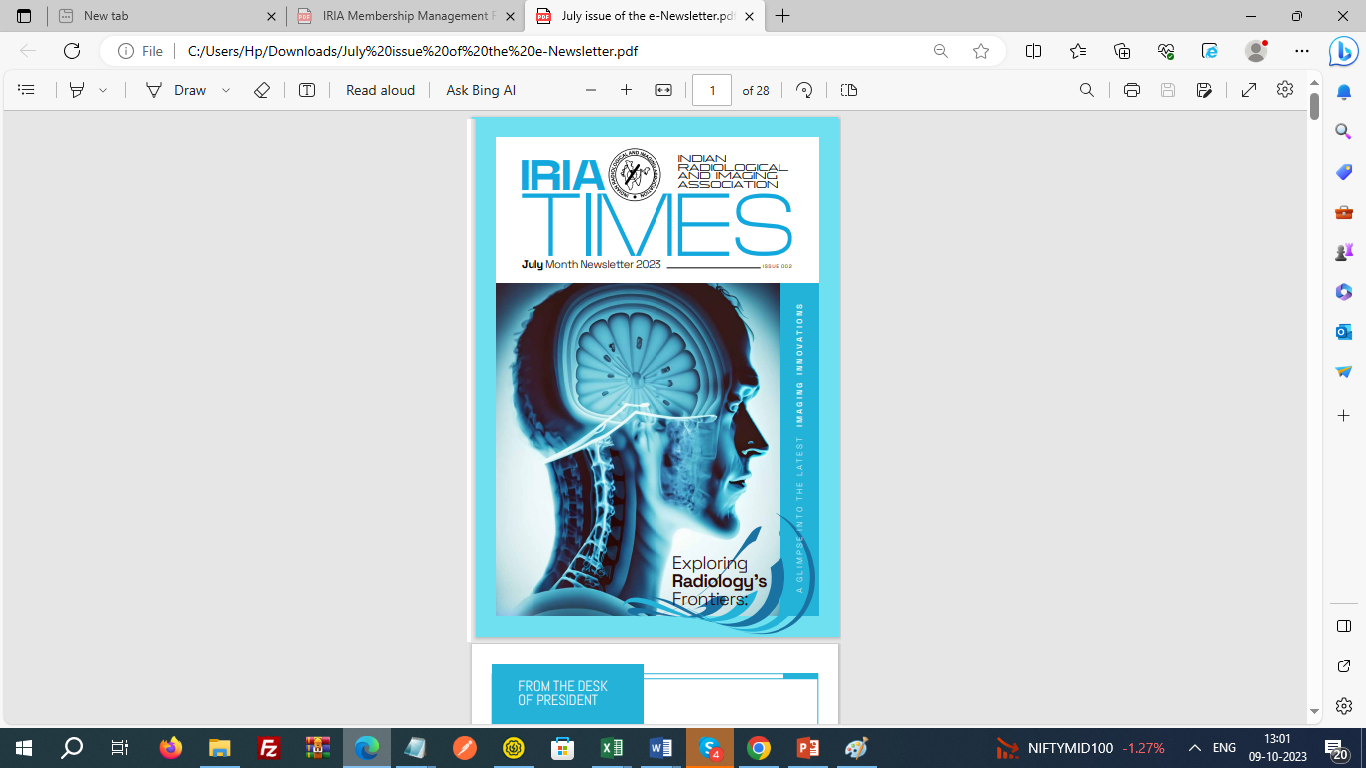This screenshot has width=1366, height=768.
Task: Select the Highlight tool
Action: [x=77, y=90]
